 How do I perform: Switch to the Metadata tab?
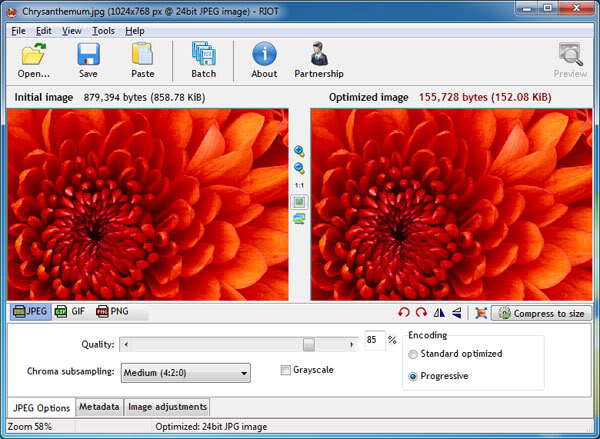[99, 407]
